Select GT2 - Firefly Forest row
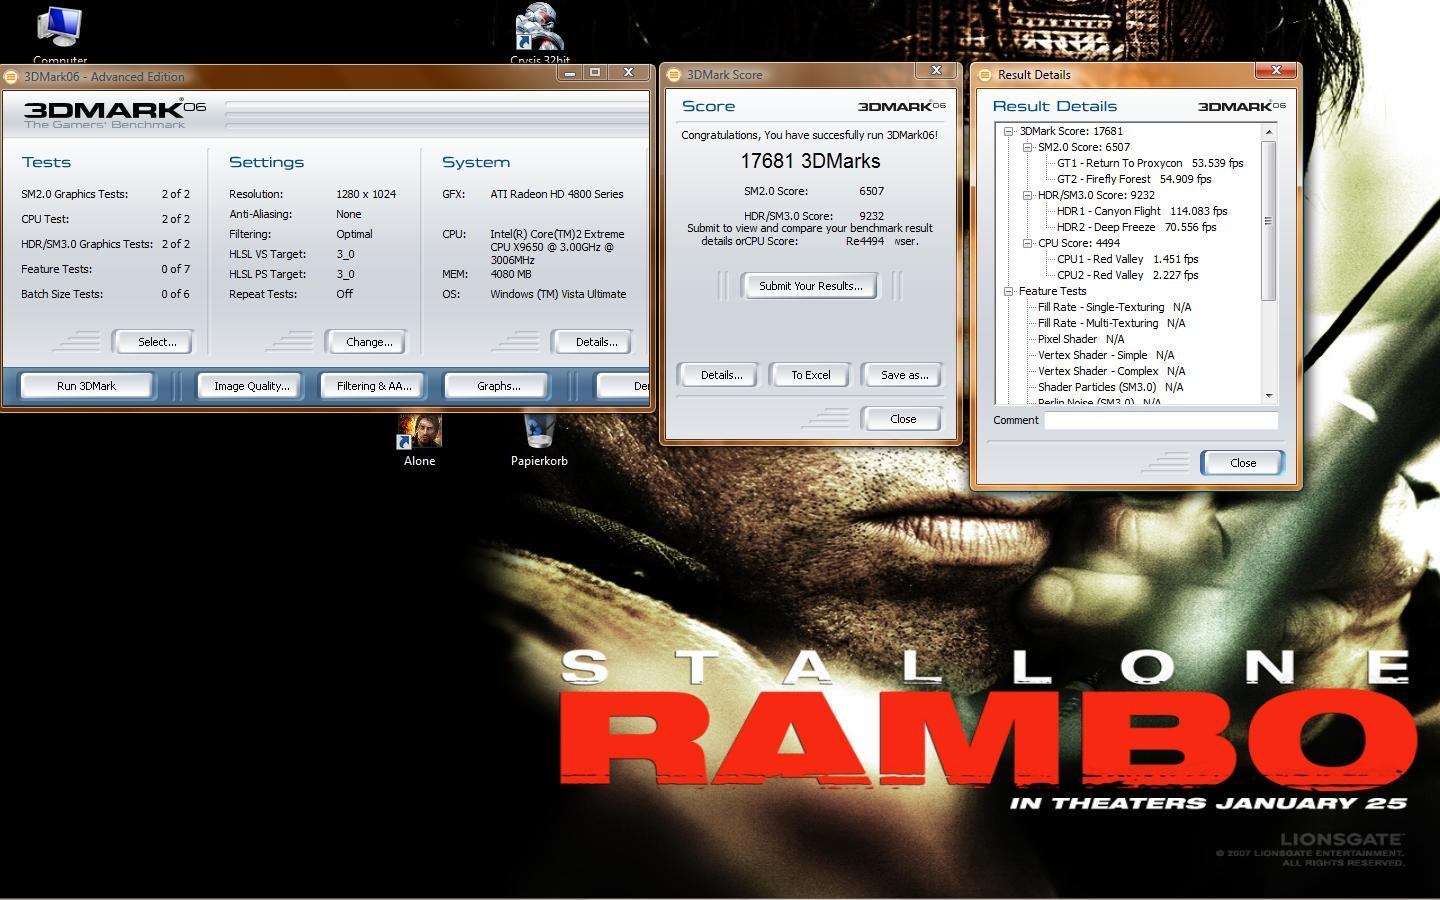This screenshot has width=1440, height=900. point(1133,179)
